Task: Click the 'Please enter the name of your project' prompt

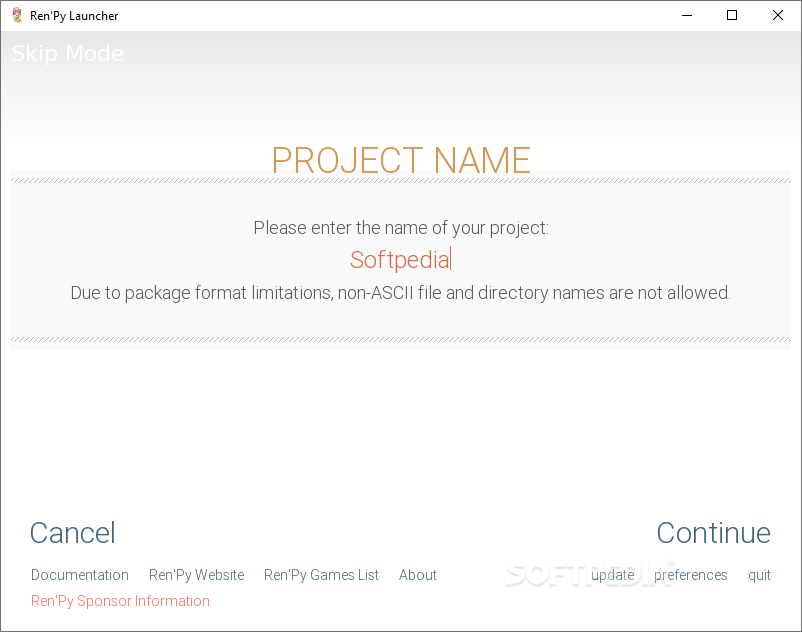Action: (x=401, y=228)
